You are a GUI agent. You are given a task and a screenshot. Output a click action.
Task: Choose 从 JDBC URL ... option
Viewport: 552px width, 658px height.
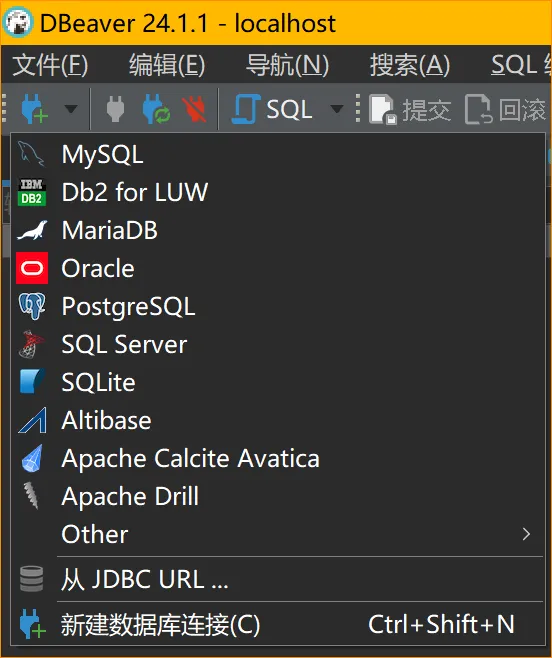point(277,579)
